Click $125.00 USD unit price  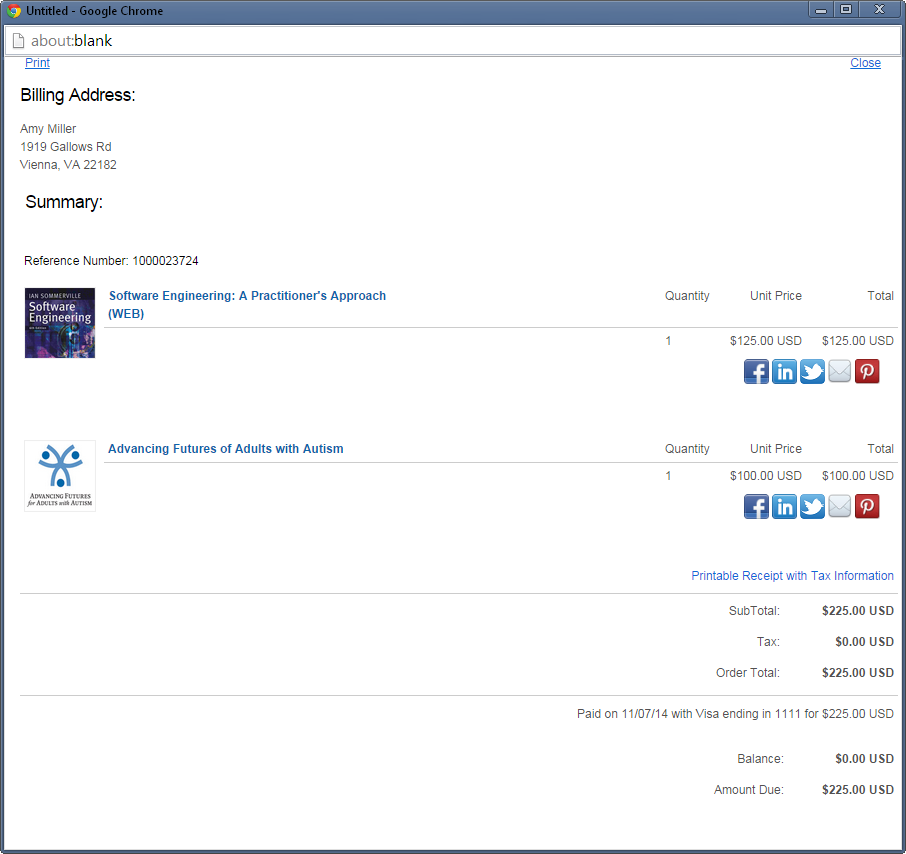pos(766,340)
